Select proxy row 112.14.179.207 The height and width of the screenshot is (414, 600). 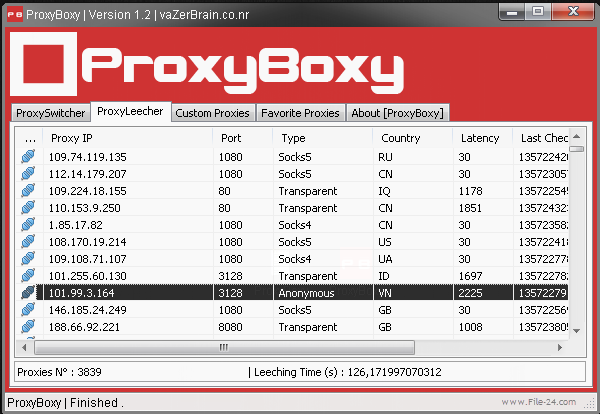(292, 174)
